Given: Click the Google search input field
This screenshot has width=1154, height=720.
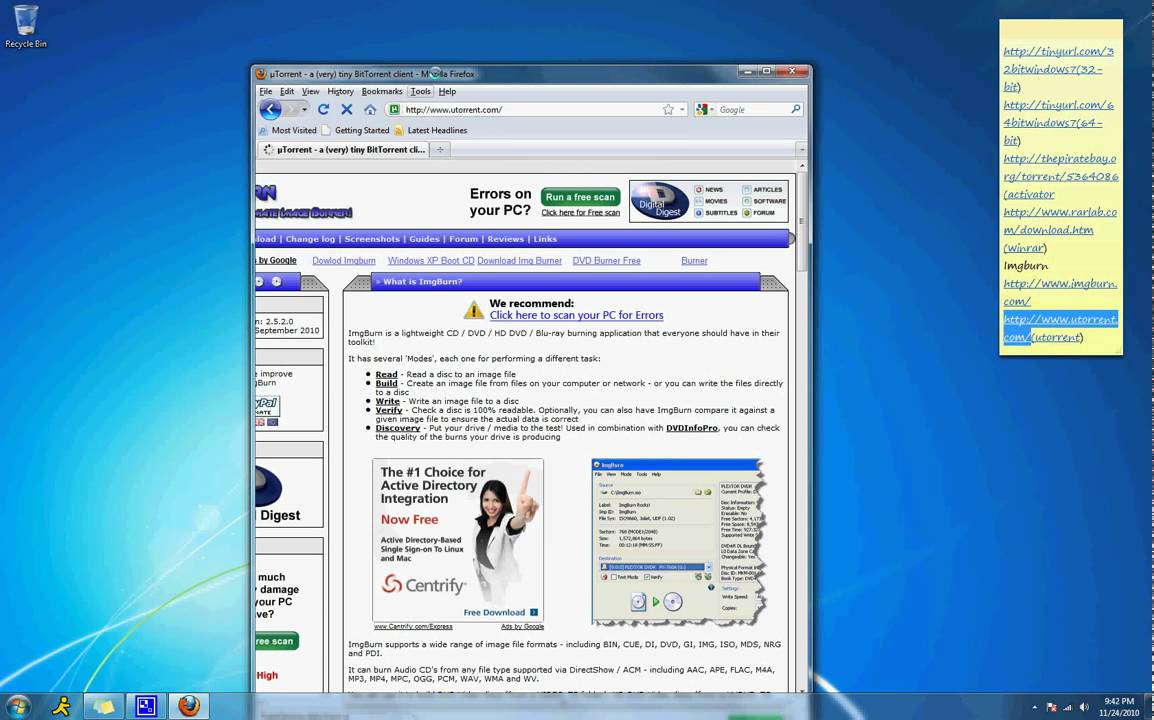Looking at the screenshot, I should click(753, 110).
